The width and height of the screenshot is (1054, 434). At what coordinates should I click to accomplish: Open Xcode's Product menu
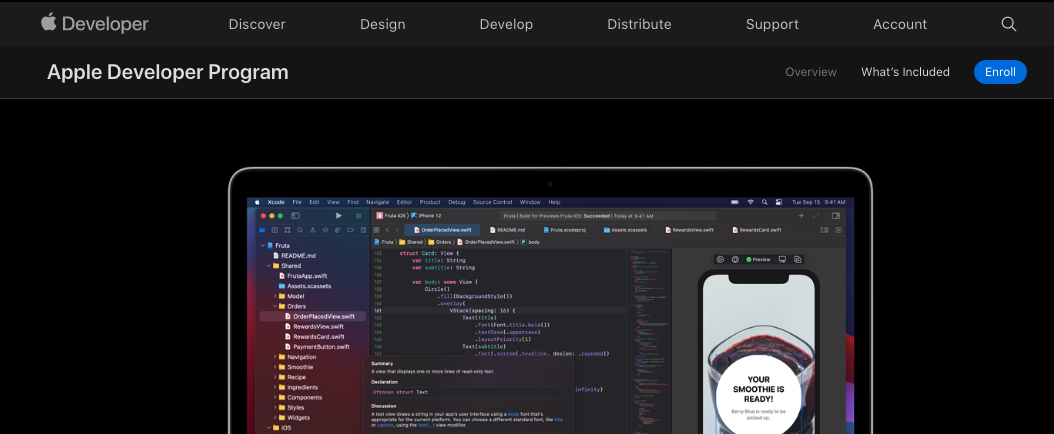click(430, 202)
